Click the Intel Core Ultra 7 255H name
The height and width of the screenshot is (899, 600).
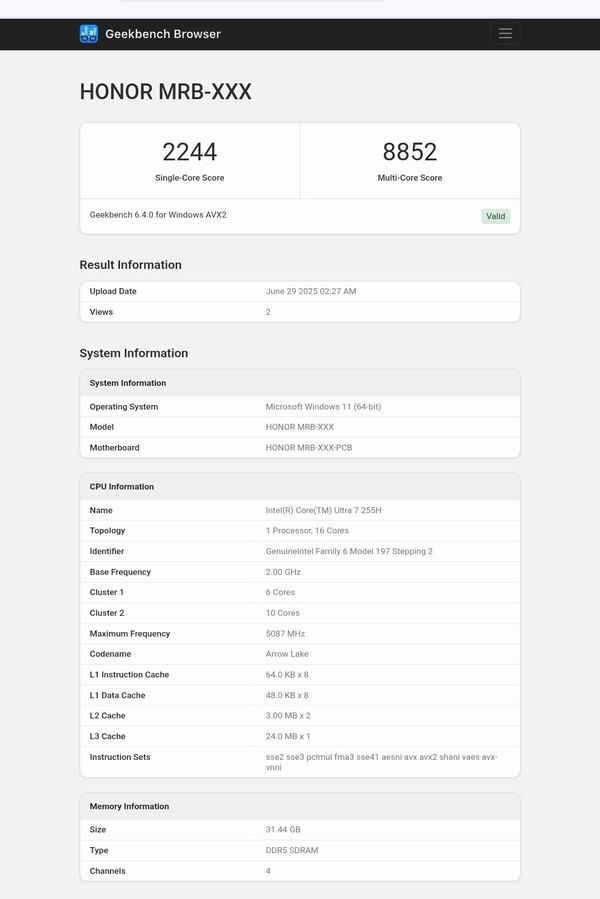pyautogui.click(x=325, y=510)
